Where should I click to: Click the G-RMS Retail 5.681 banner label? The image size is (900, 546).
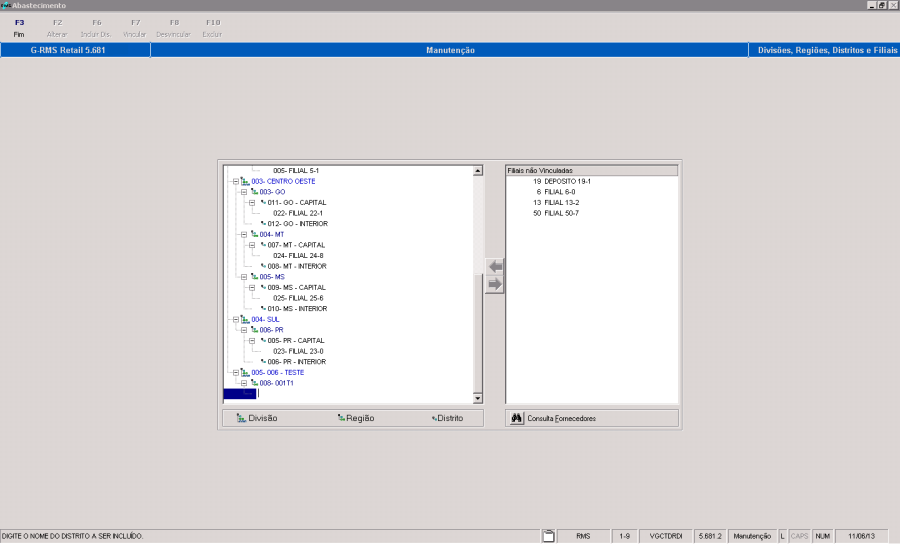tap(68, 51)
